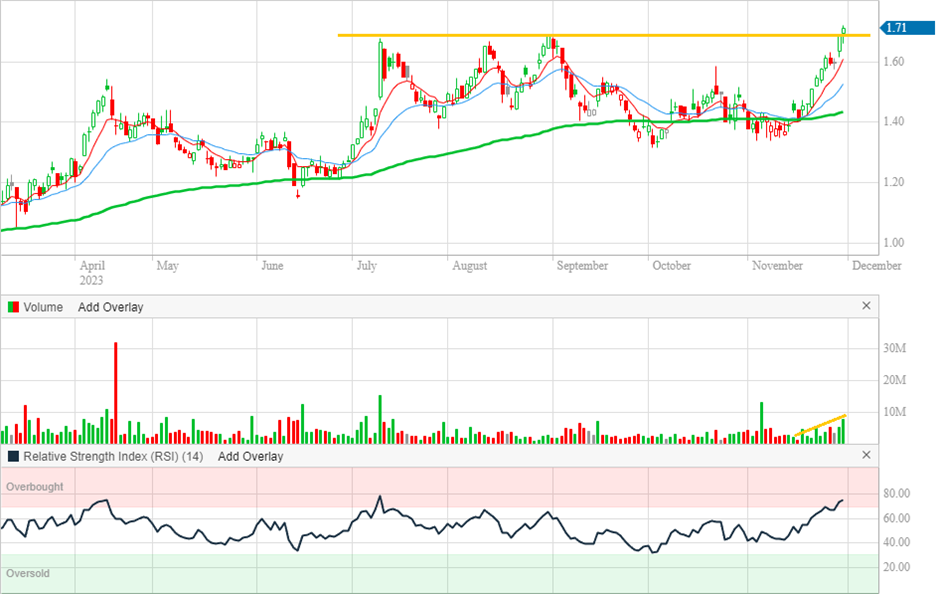Open Add Overlay for the RSI panel

(x=250, y=456)
